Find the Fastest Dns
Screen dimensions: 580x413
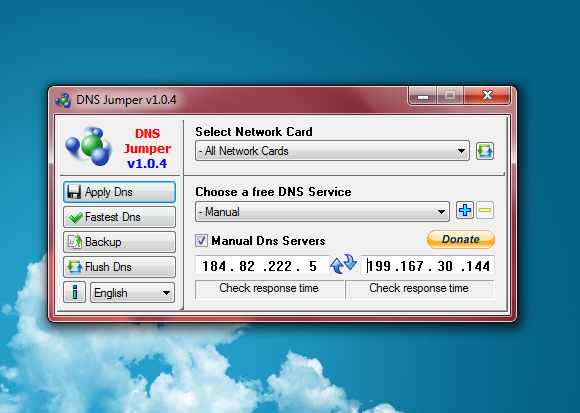119,217
